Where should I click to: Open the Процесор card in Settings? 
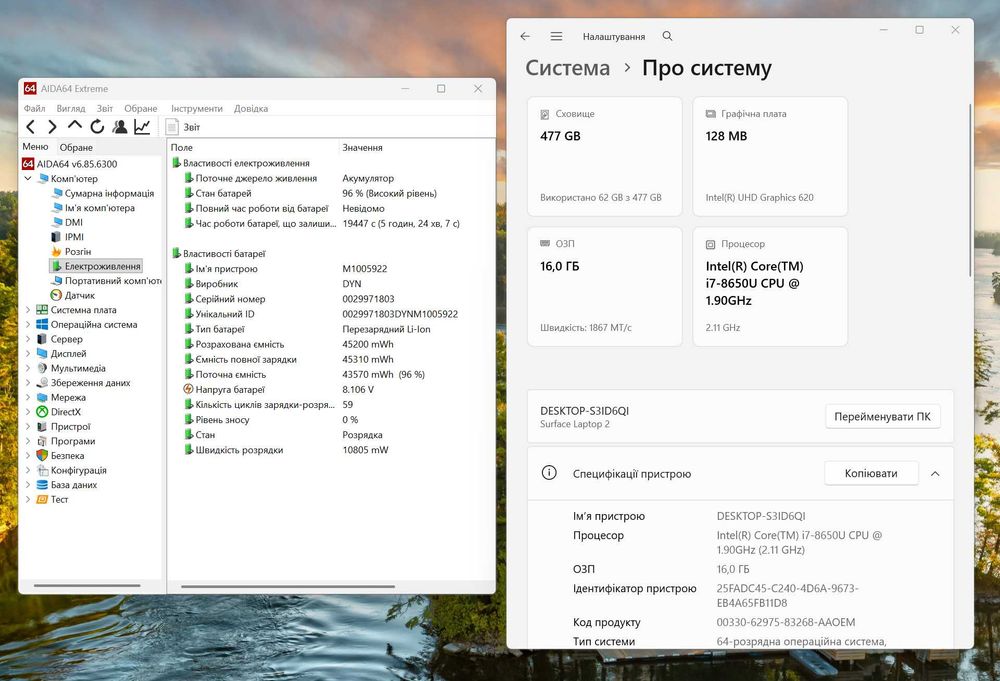point(770,287)
